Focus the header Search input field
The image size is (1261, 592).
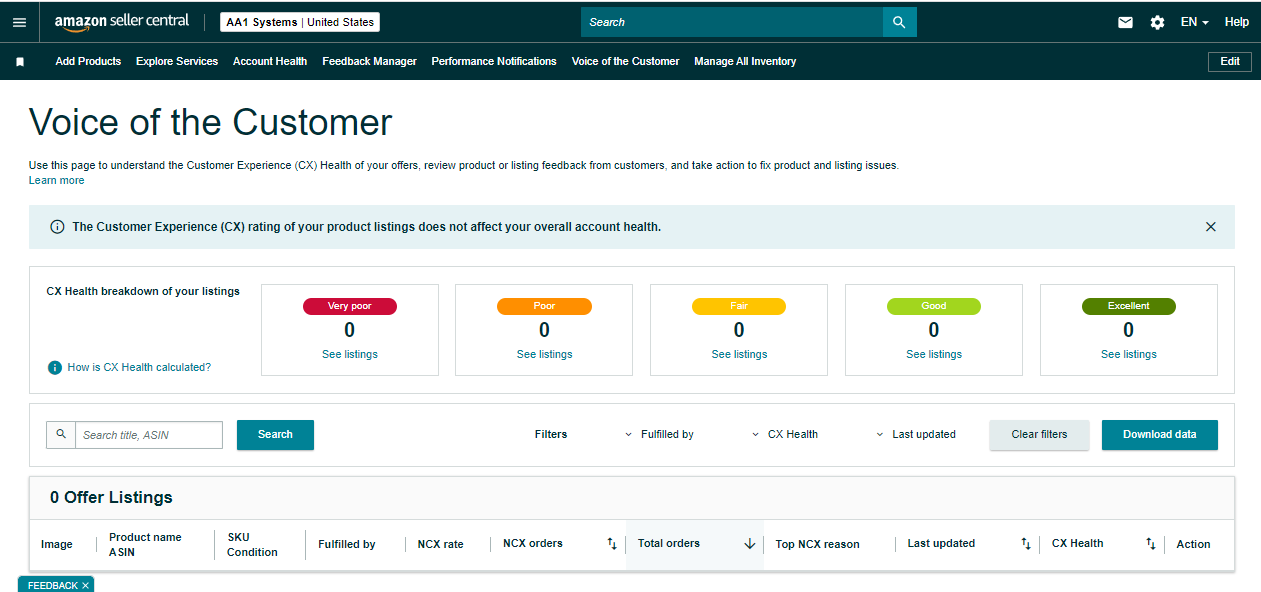[732, 22]
